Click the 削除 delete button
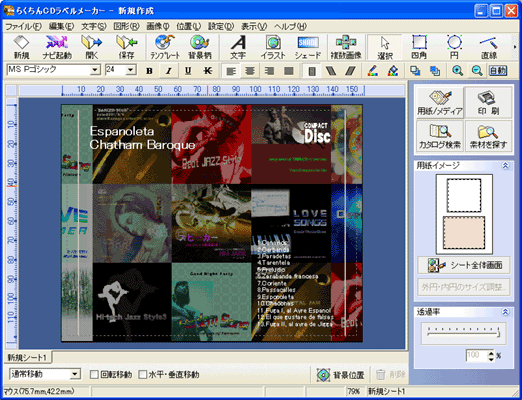Viewport: 522px width, 400px height. coord(391,375)
